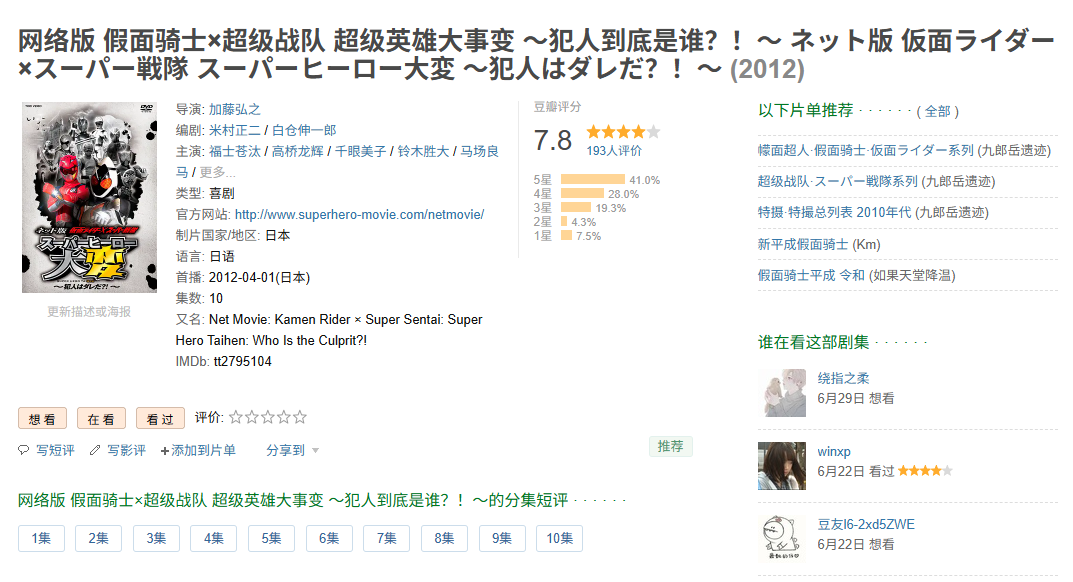This screenshot has height=582, width=1073.
Task: Click the first empty rating star
Action: point(236,417)
